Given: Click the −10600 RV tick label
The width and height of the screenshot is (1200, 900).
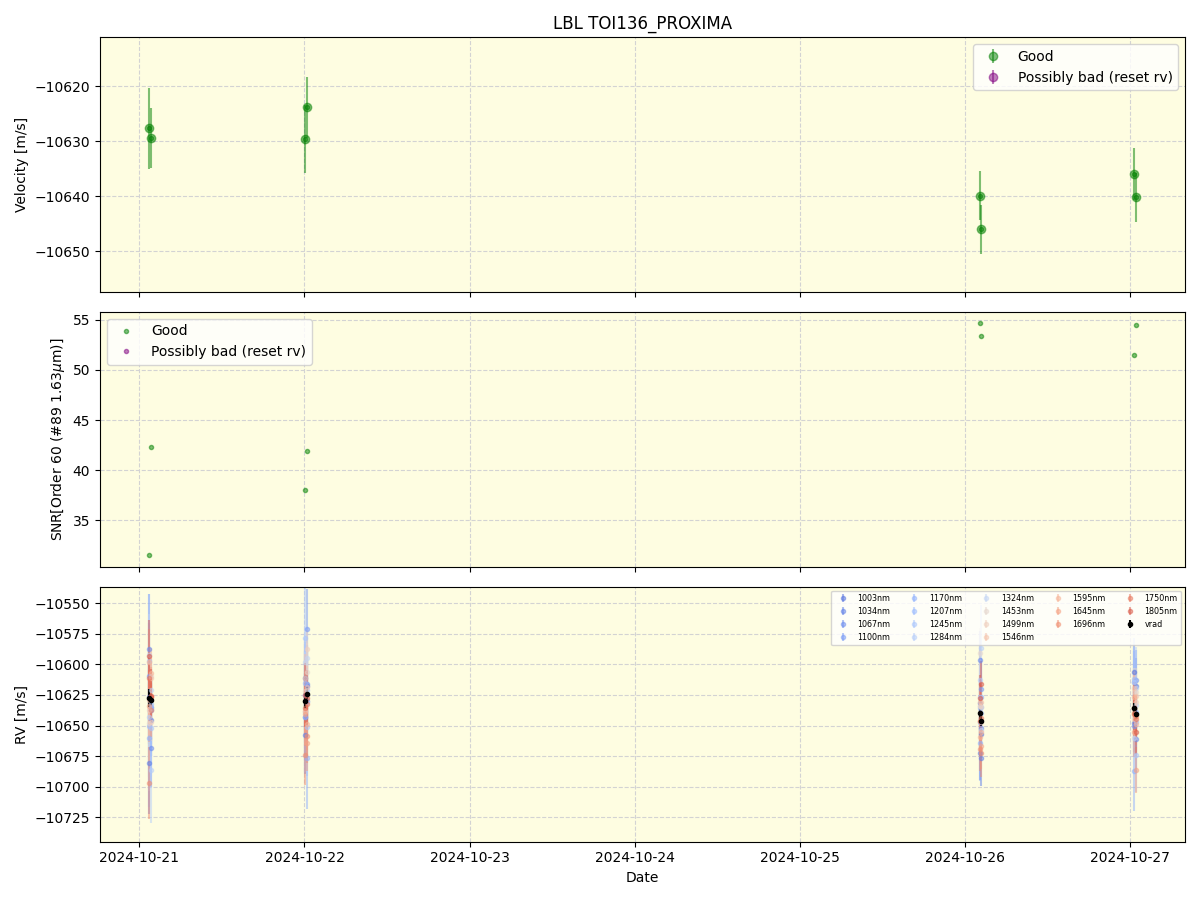Looking at the screenshot, I should 62,665.
